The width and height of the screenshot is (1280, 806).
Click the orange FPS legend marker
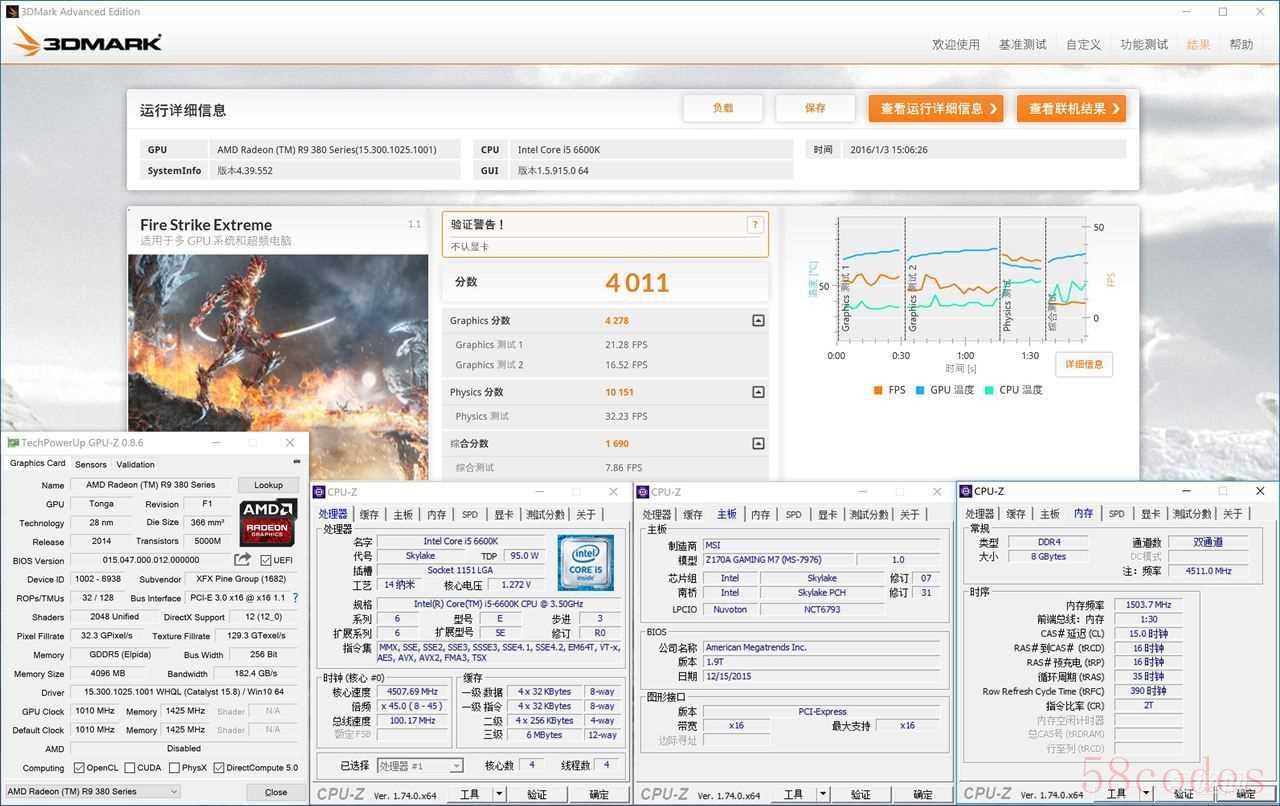[x=877, y=390]
